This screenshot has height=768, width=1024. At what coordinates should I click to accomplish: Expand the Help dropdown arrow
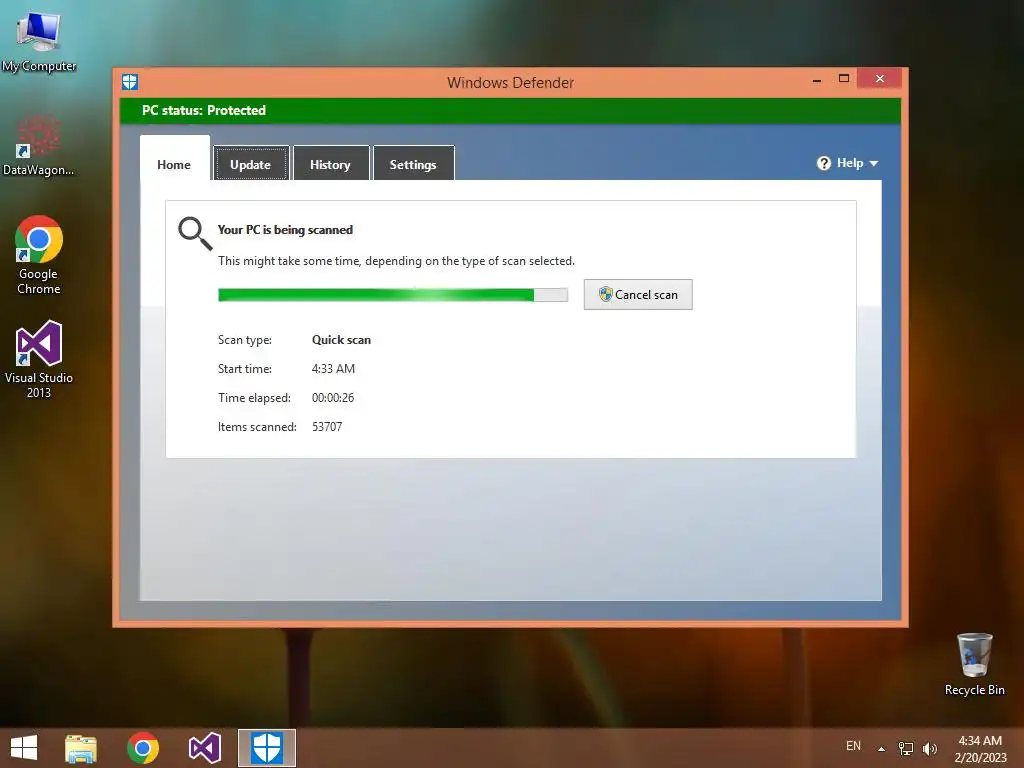click(x=874, y=163)
